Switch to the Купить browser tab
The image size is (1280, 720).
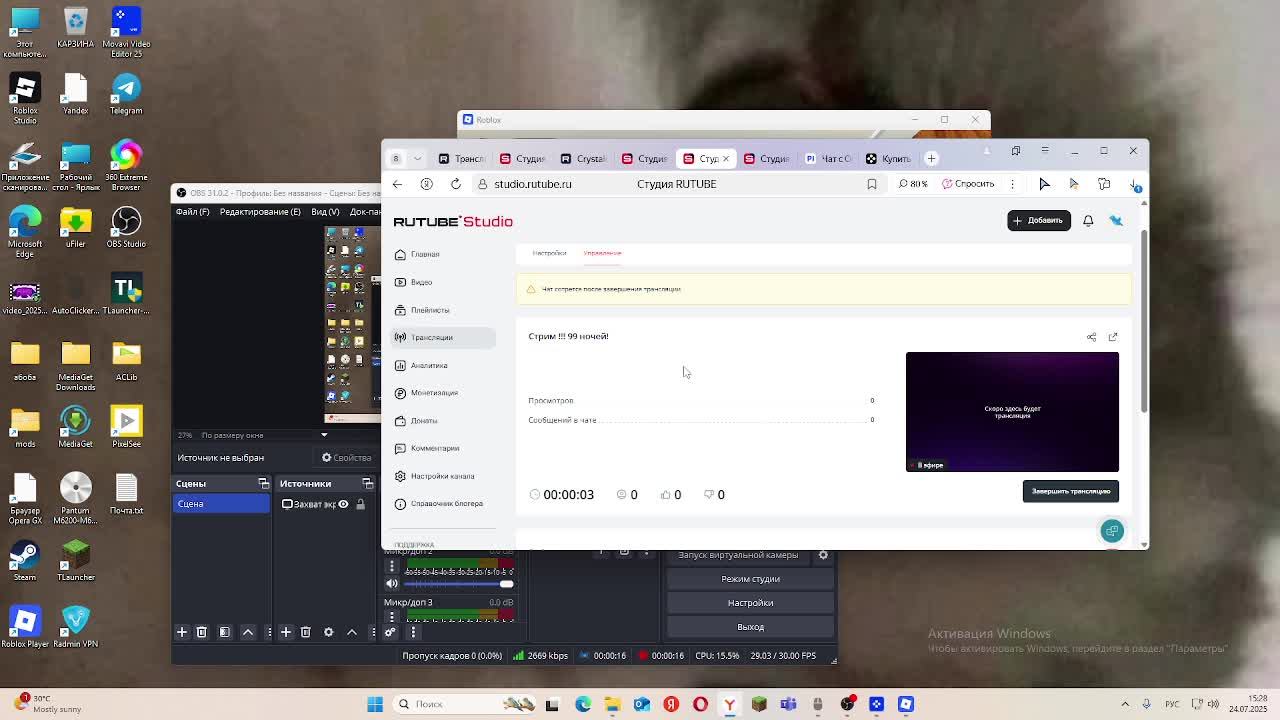coord(888,158)
